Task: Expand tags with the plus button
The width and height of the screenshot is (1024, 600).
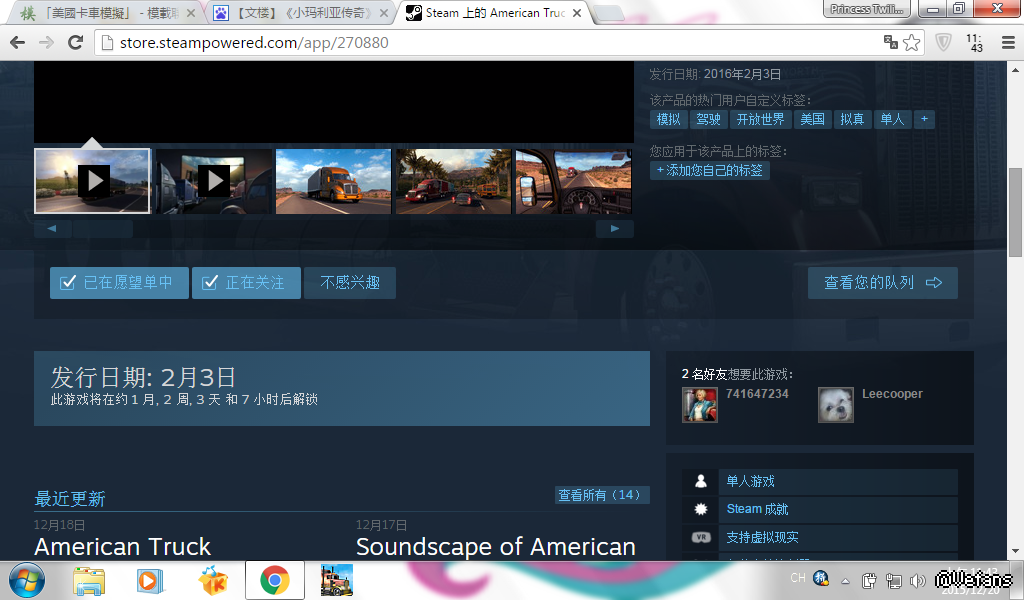Action: [x=924, y=119]
